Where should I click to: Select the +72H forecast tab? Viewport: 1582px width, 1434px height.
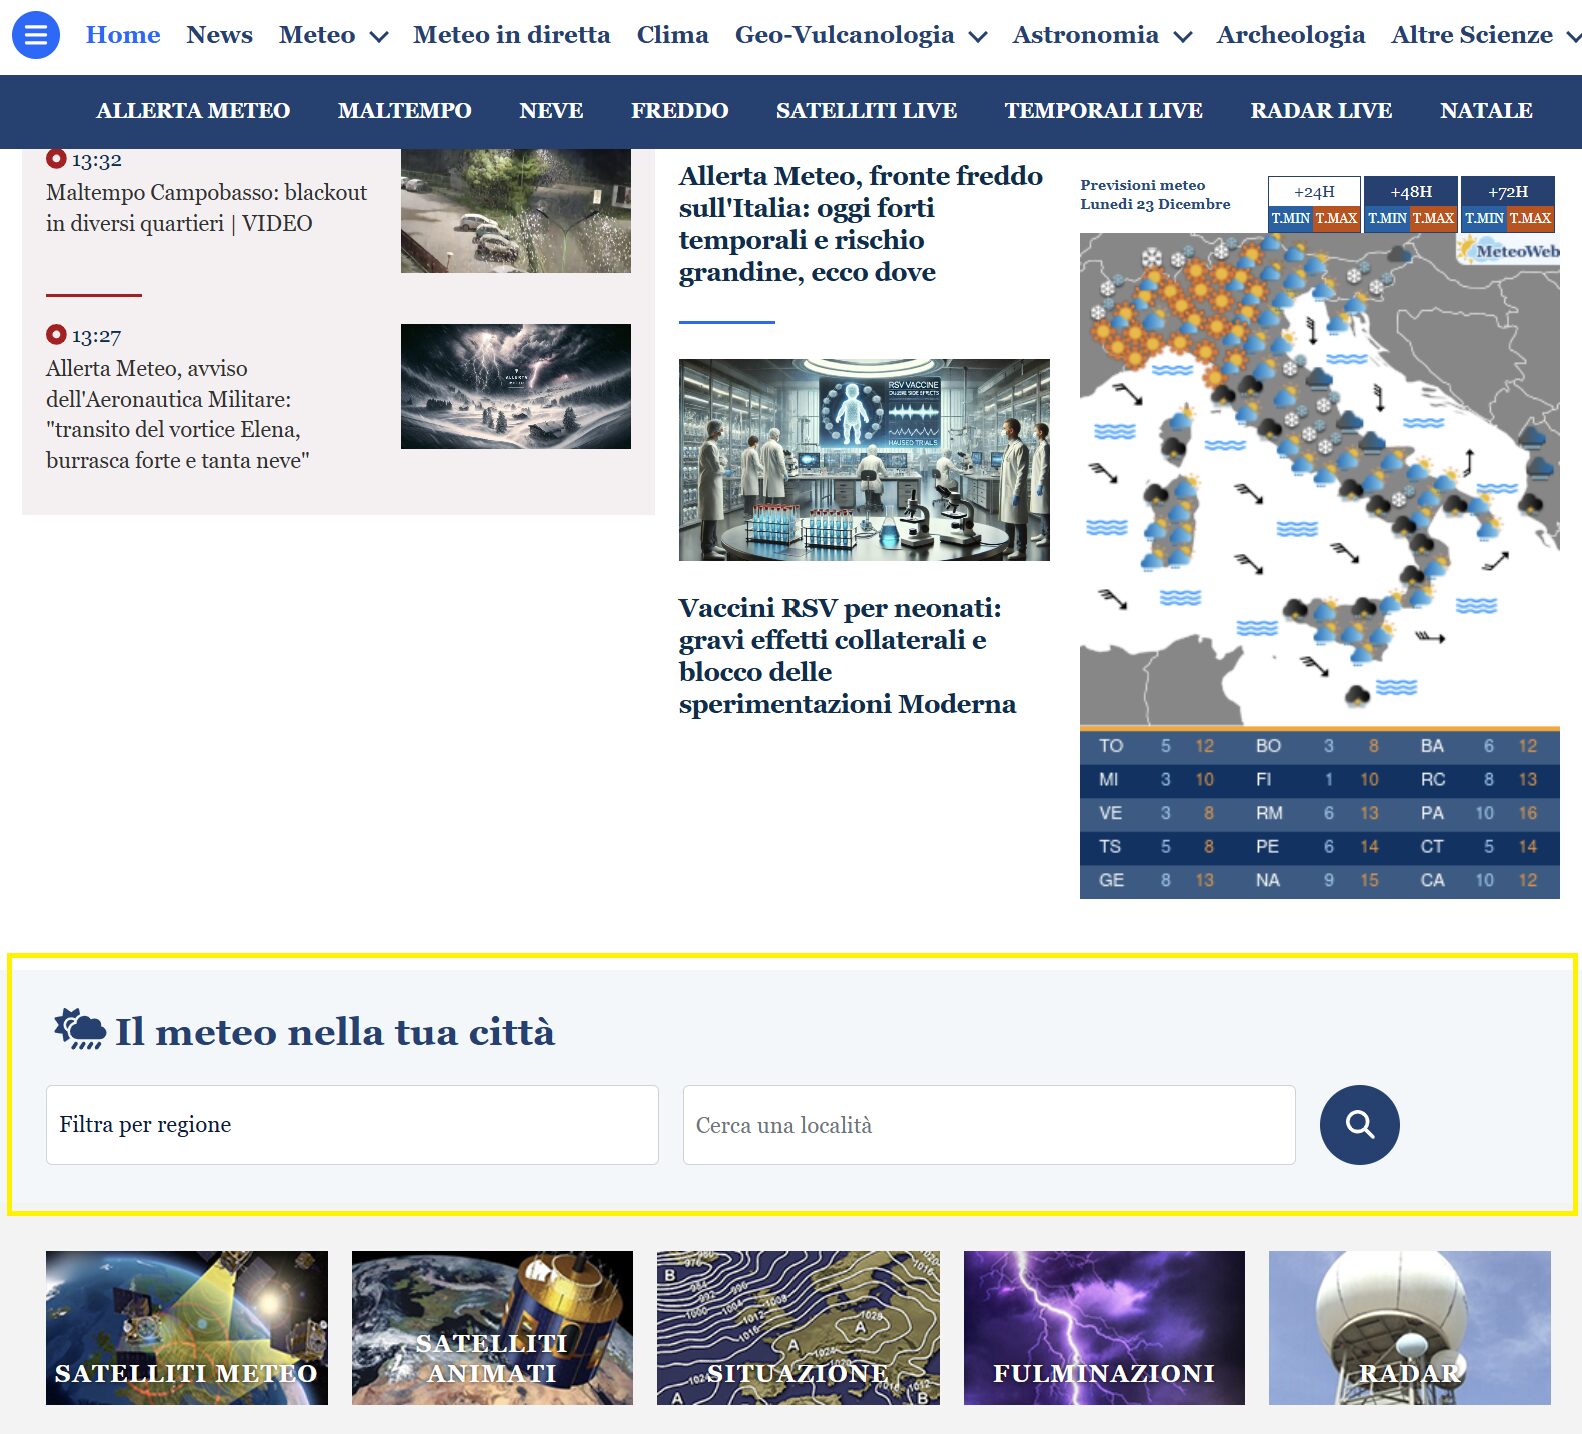(1508, 191)
